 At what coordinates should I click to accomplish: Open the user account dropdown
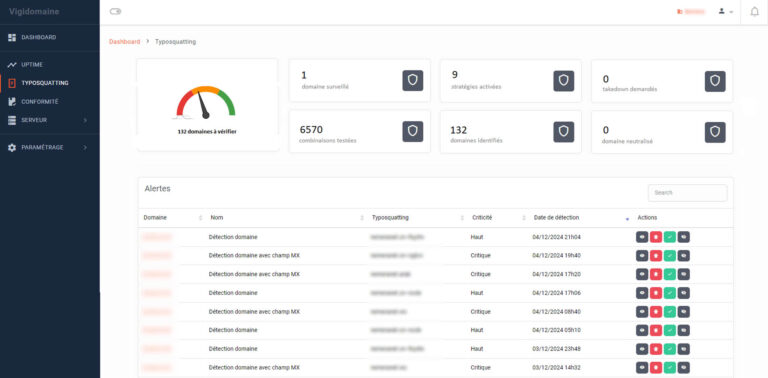(725, 12)
